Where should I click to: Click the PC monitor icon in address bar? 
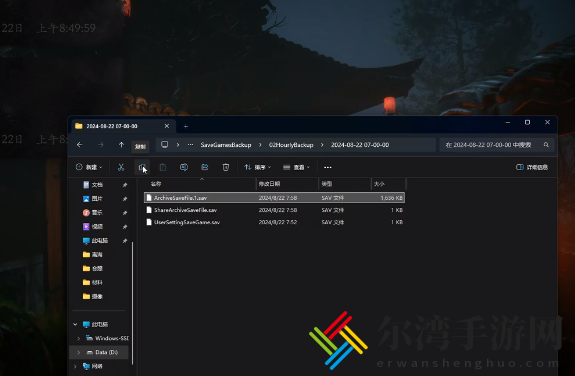165,145
